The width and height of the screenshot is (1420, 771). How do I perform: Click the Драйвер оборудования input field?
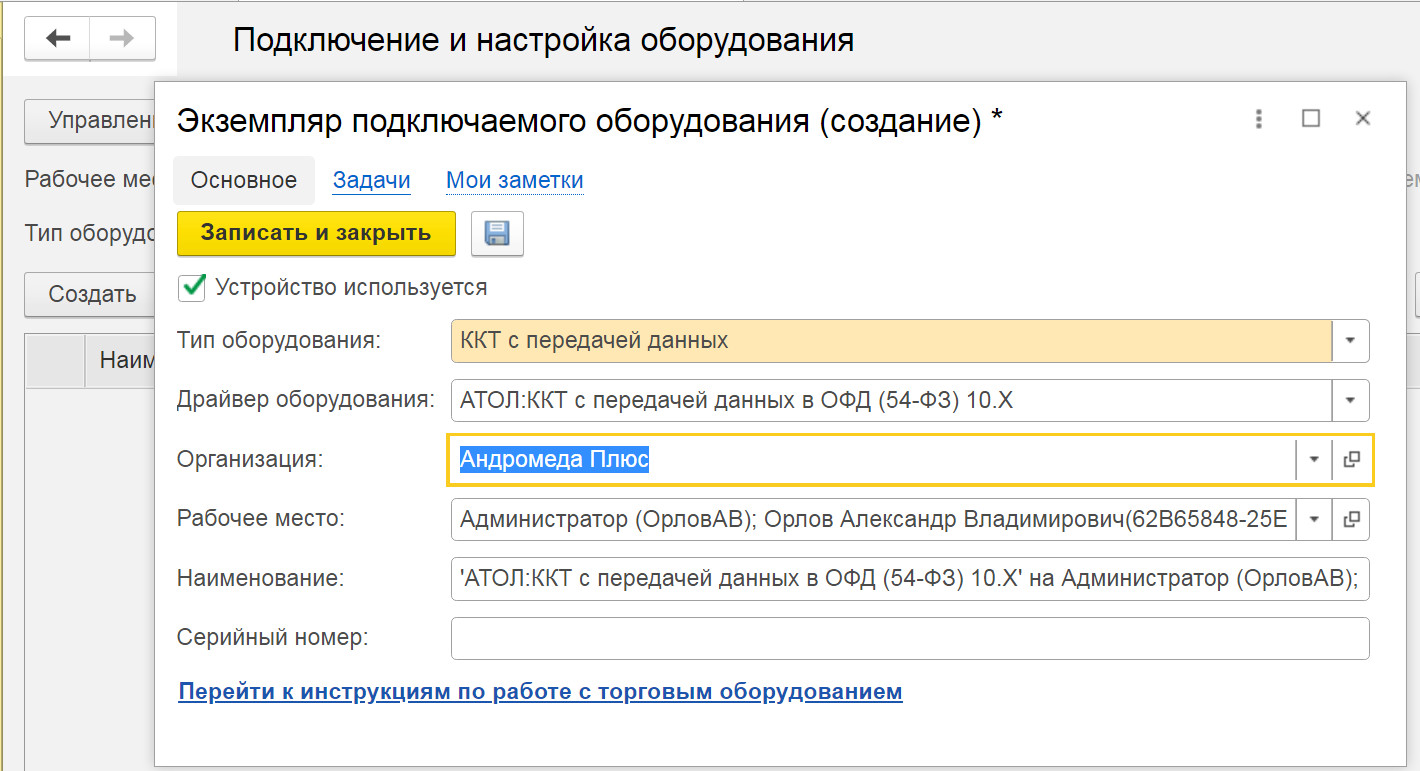coord(892,400)
